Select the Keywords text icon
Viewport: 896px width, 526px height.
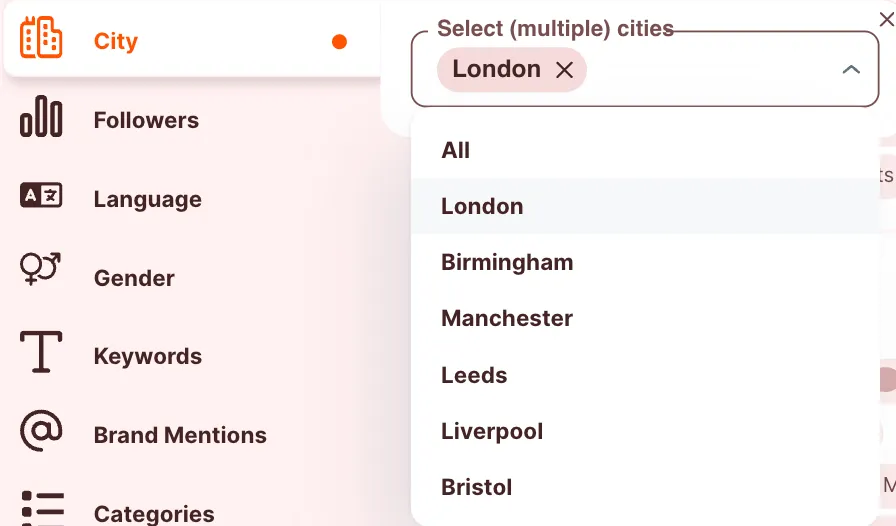pyautogui.click(x=41, y=352)
